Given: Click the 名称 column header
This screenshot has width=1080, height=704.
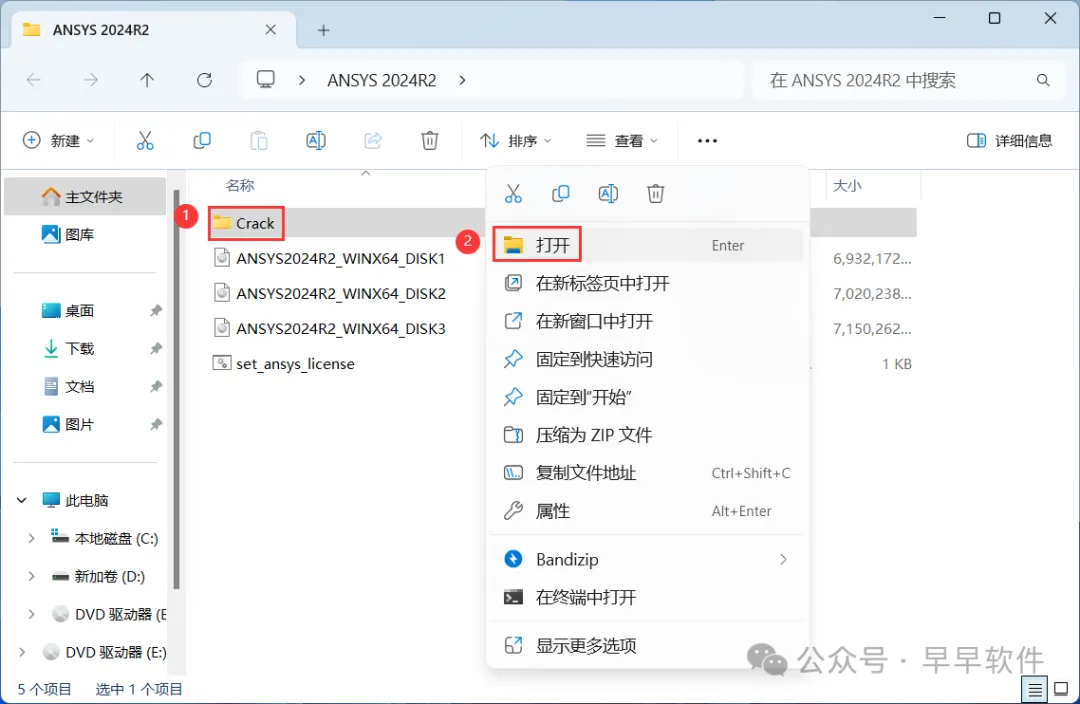Looking at the screenshot, I should click(x=240, y=185).
